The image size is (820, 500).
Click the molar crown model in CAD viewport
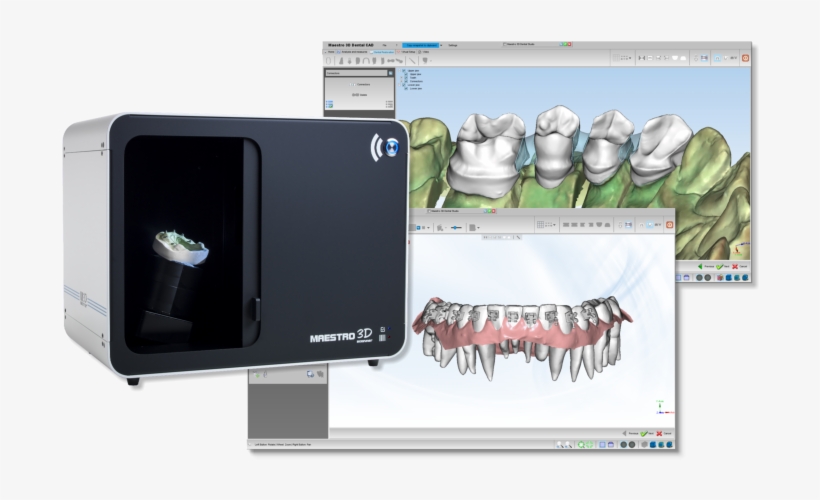pyautogui.click(x=486, y=154)
